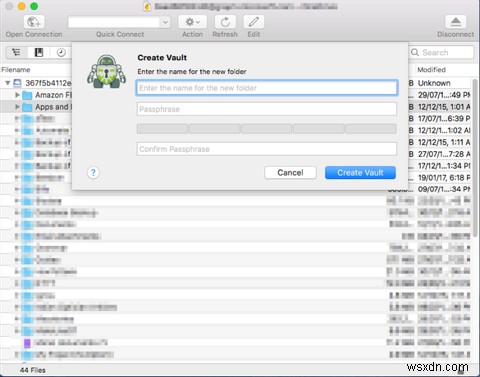The image size is (480, 377).
Task: Confirm with the Create Vault button
Action: [360, 173]
